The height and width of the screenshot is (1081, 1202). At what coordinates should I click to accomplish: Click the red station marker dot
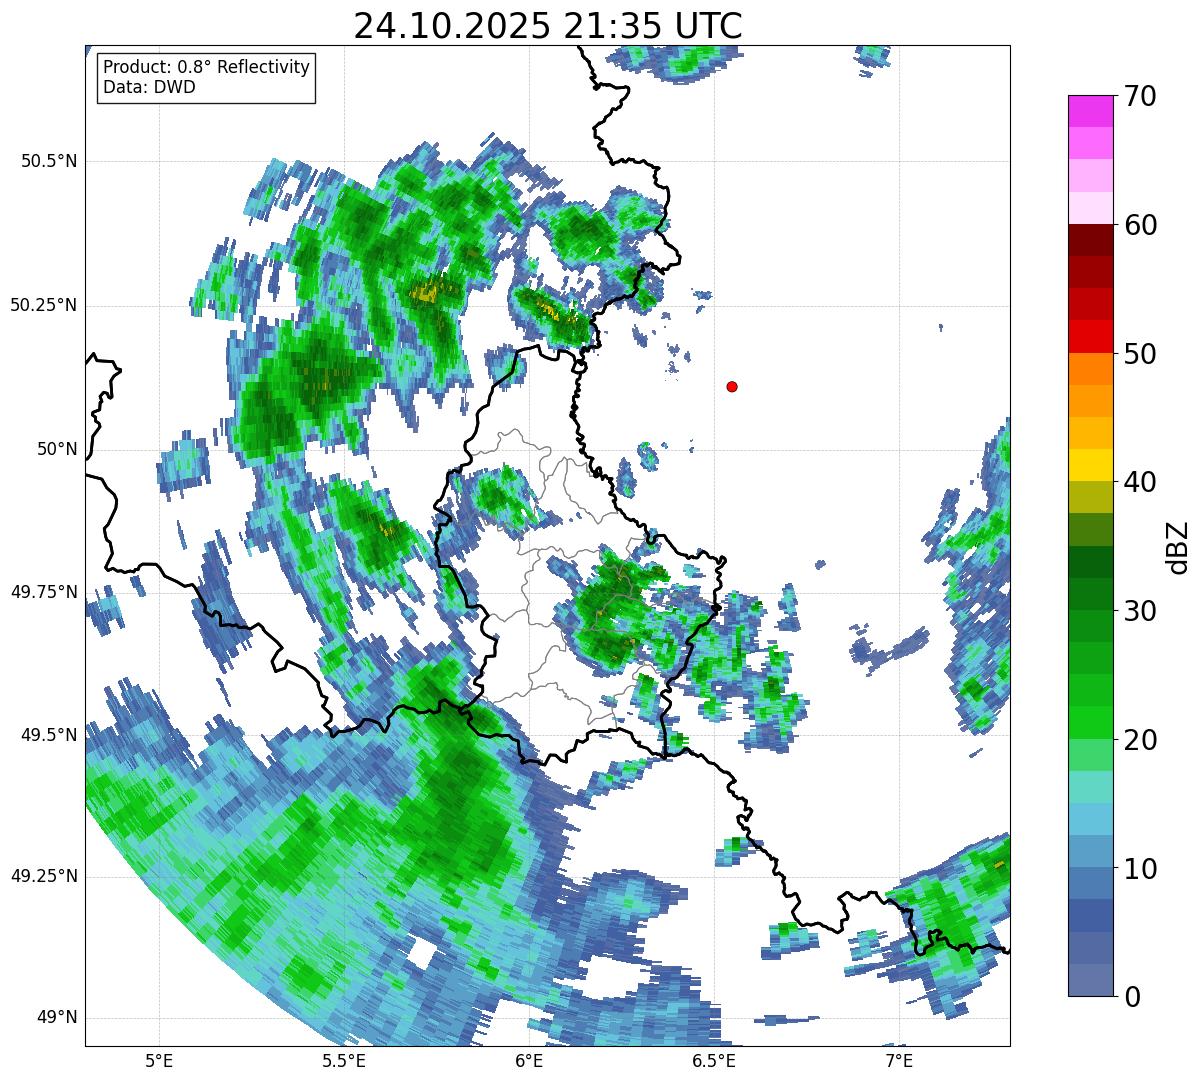[x=732, y=386]
